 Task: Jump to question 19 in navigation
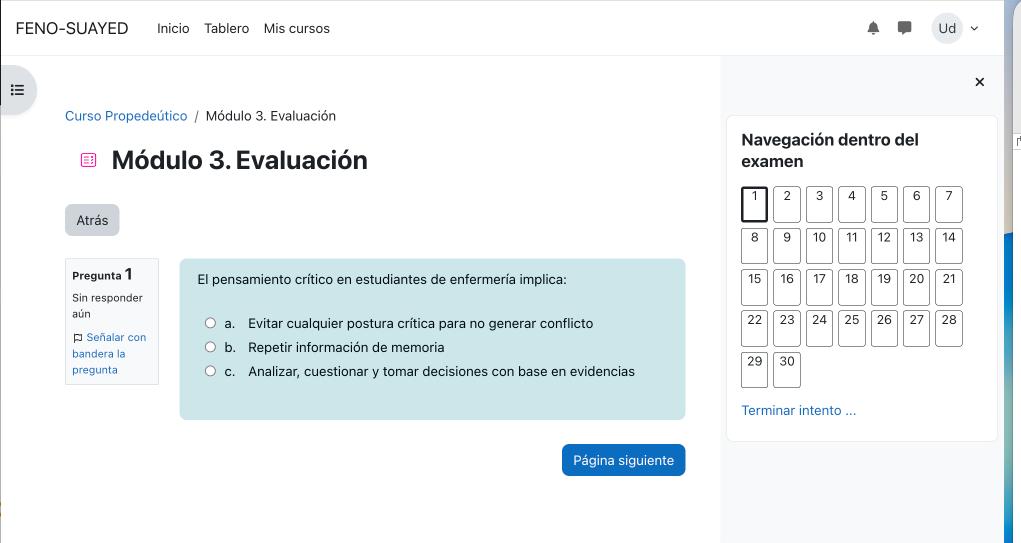pos(884,287)
